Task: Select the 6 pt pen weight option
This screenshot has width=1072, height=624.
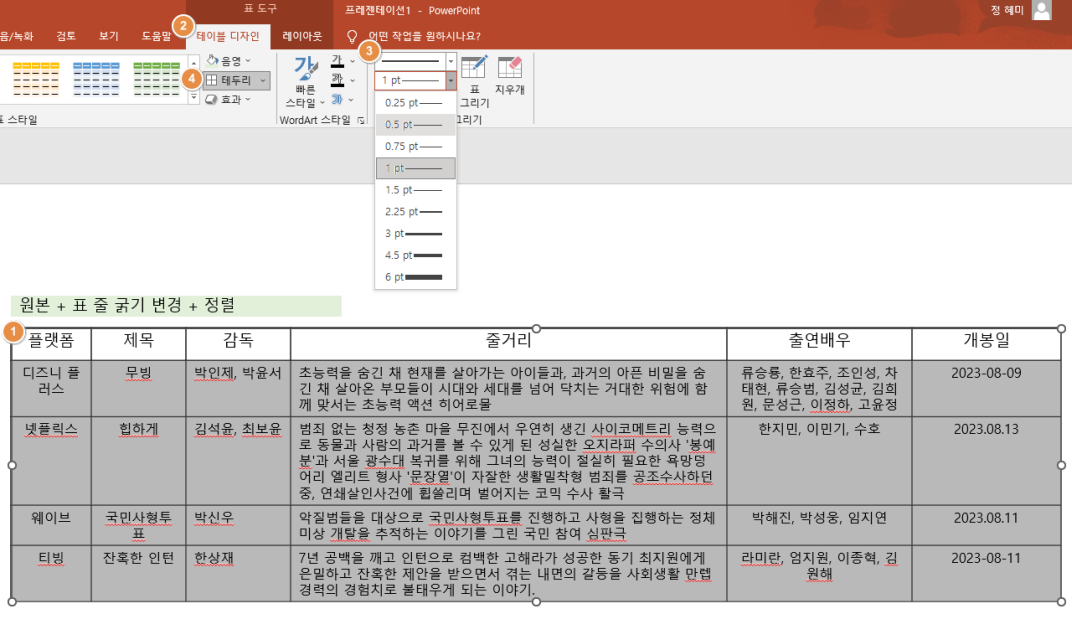Action: point(413,277)
